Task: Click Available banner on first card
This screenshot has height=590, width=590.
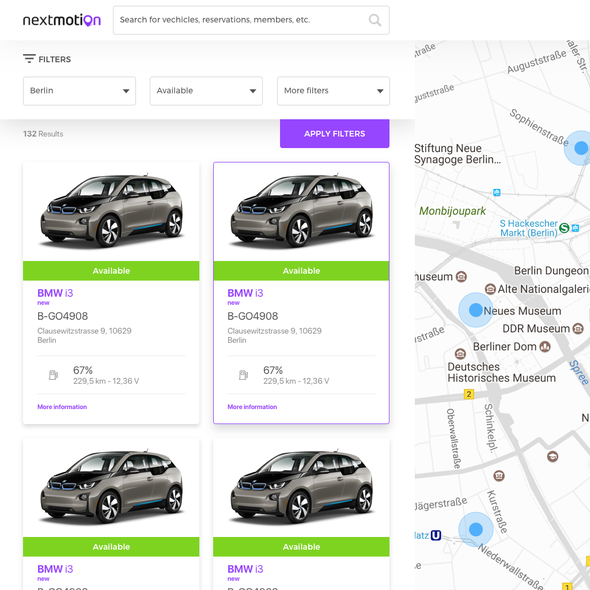Action: point(111,271)
